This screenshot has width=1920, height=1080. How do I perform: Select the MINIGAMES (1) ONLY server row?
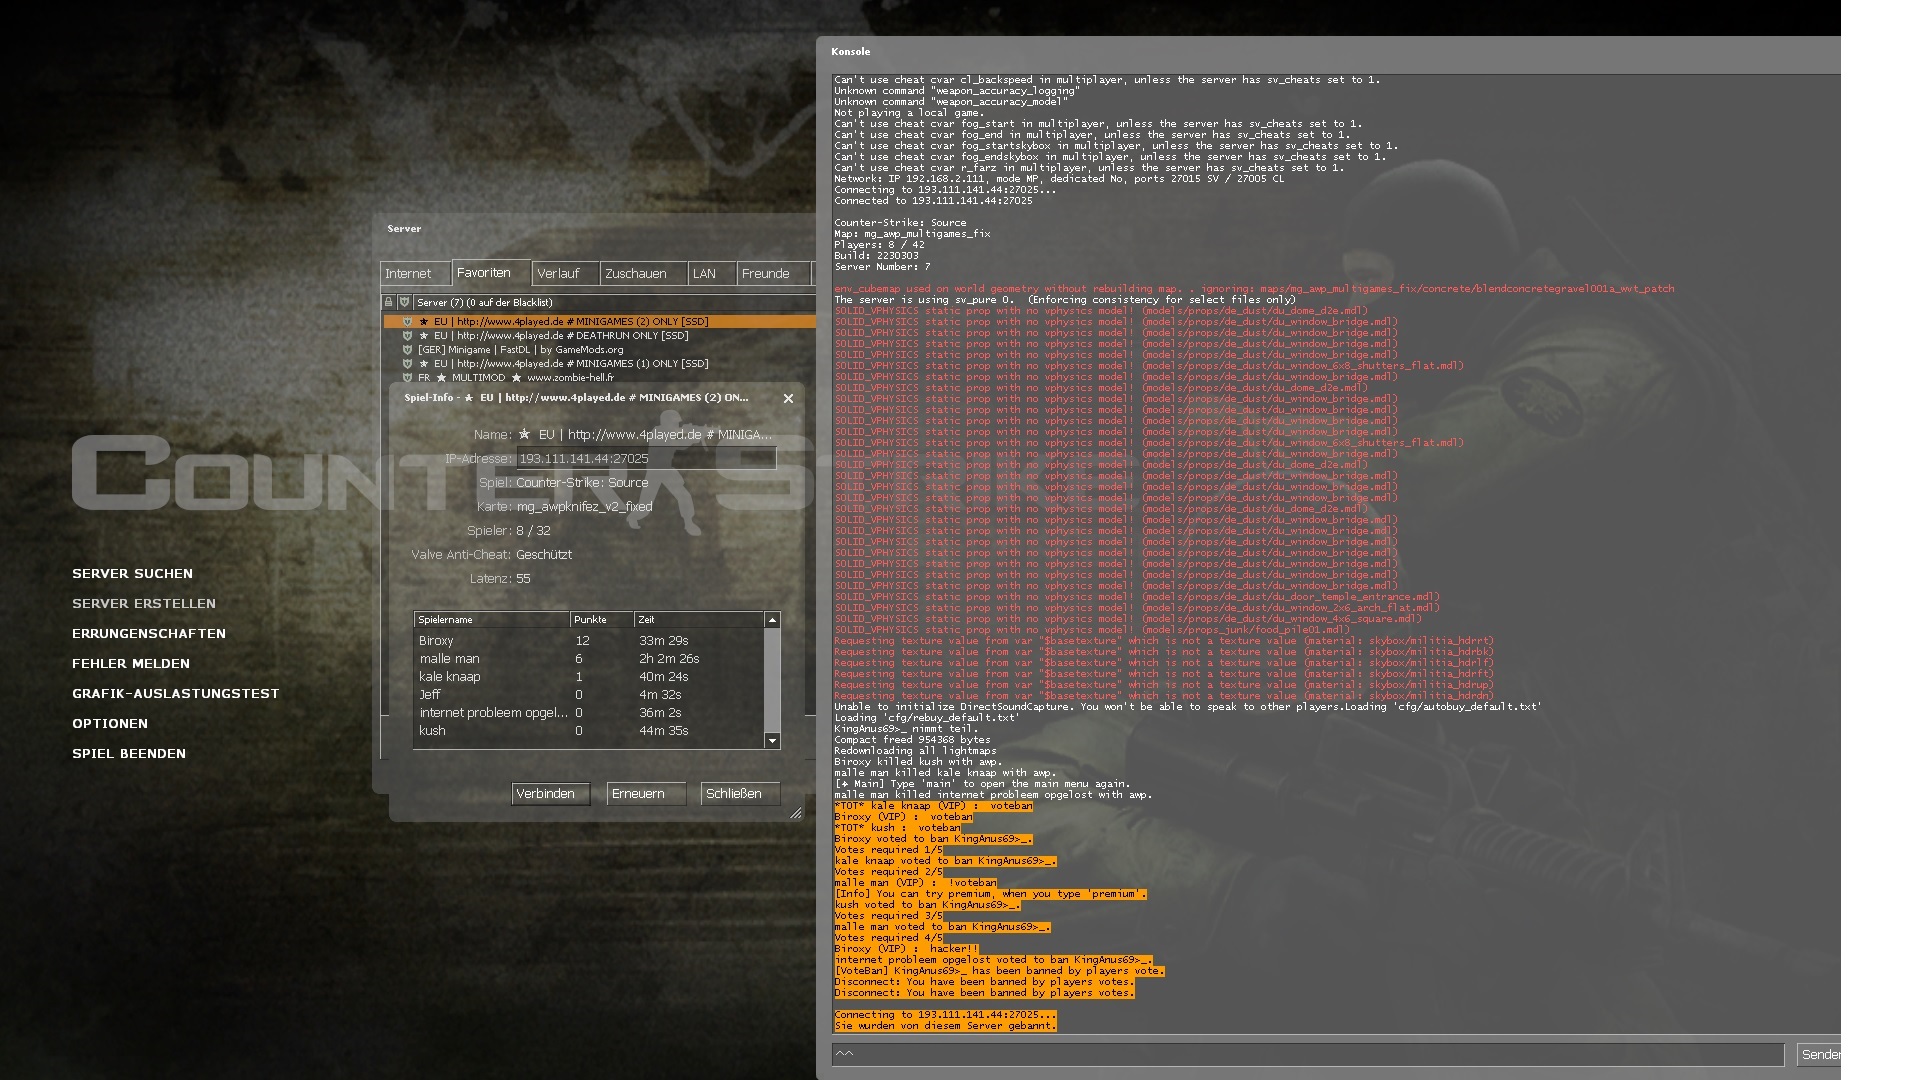[600, 364]
